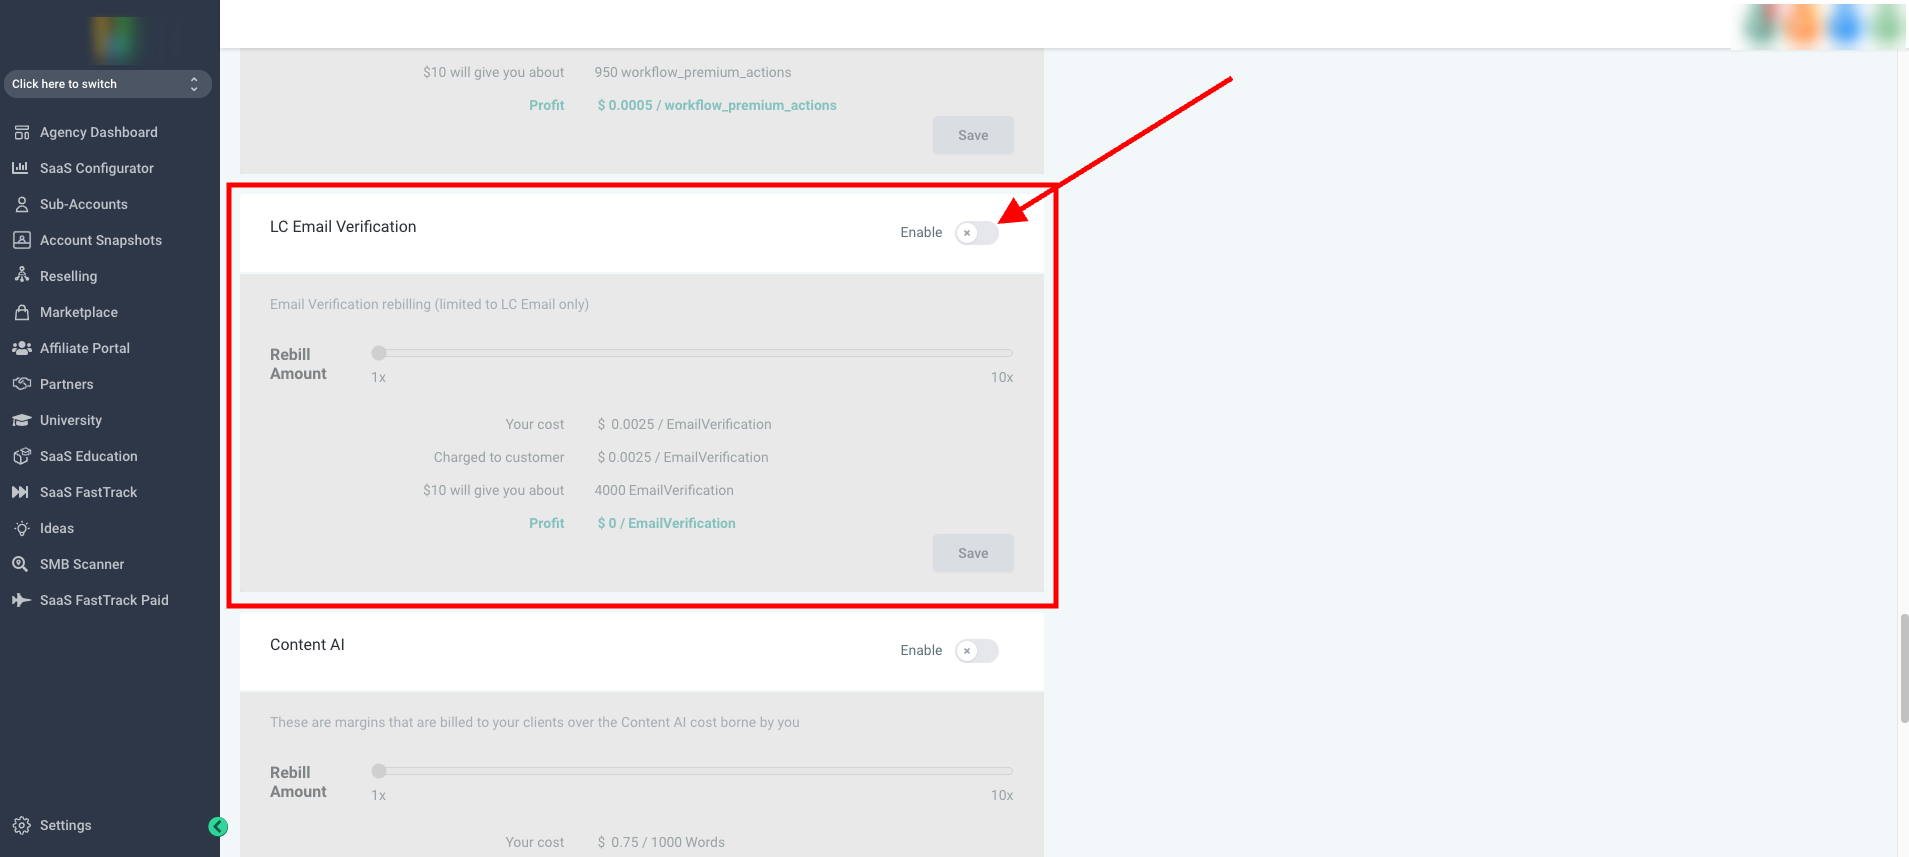Viewport: 1909px width, 857px height.
Task: Open Settings at sidebar bottom
Action: (x=66, y=825)
